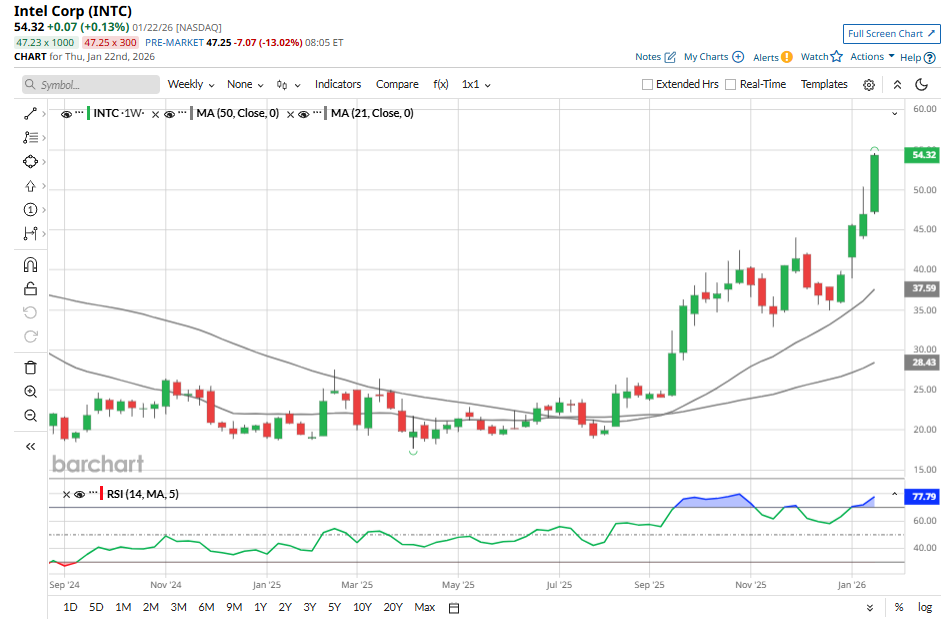
Task: Open the Weekly frequency dropdown
Action: coord(191,84)
